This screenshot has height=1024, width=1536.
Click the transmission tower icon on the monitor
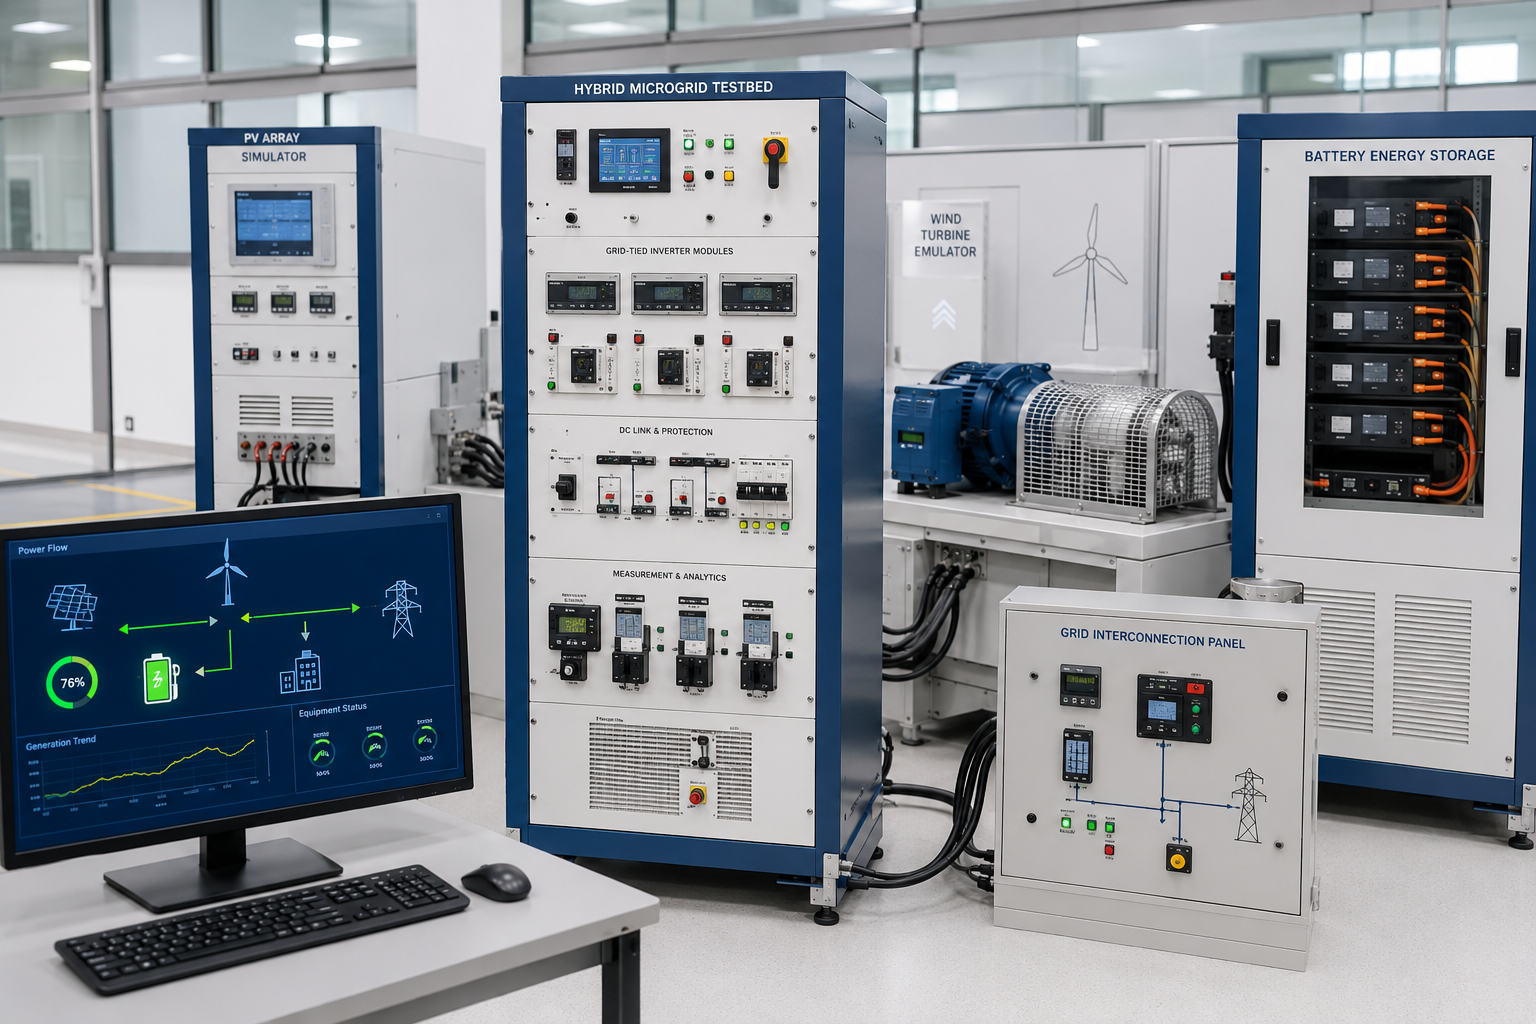tap(402, 608)
